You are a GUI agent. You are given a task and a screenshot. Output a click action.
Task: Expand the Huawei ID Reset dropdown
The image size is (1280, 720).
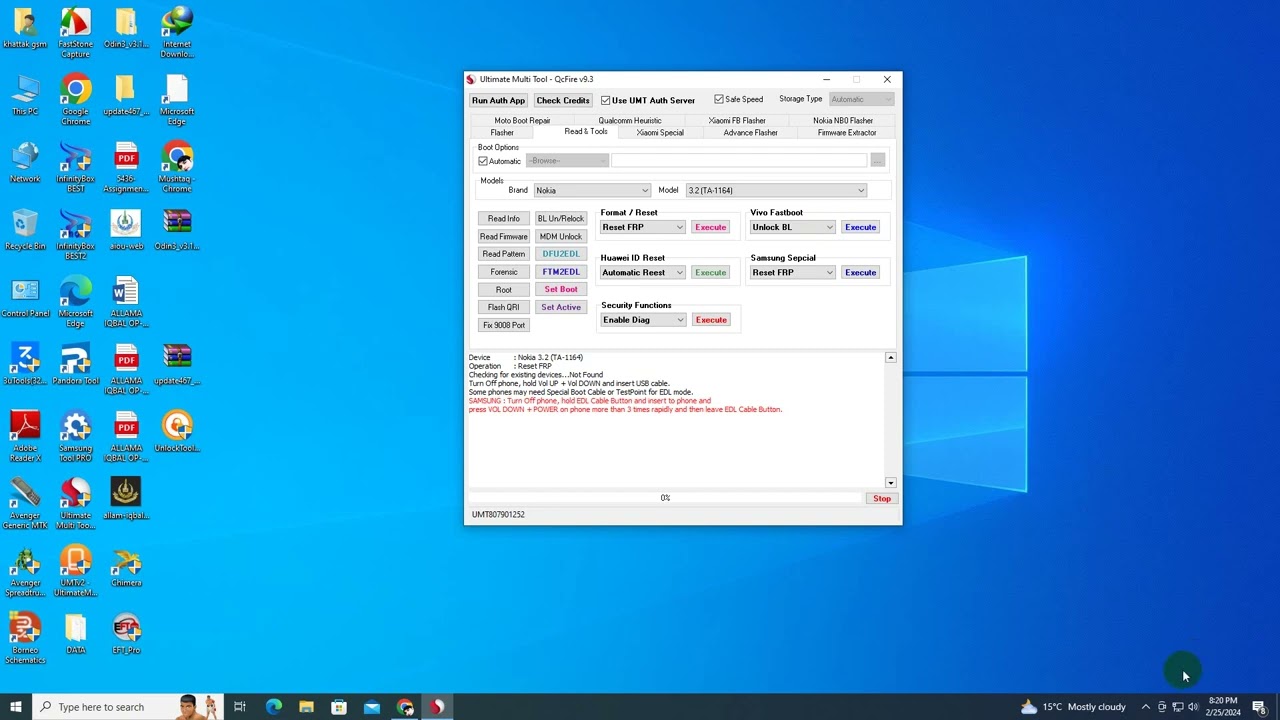(642, 272)
